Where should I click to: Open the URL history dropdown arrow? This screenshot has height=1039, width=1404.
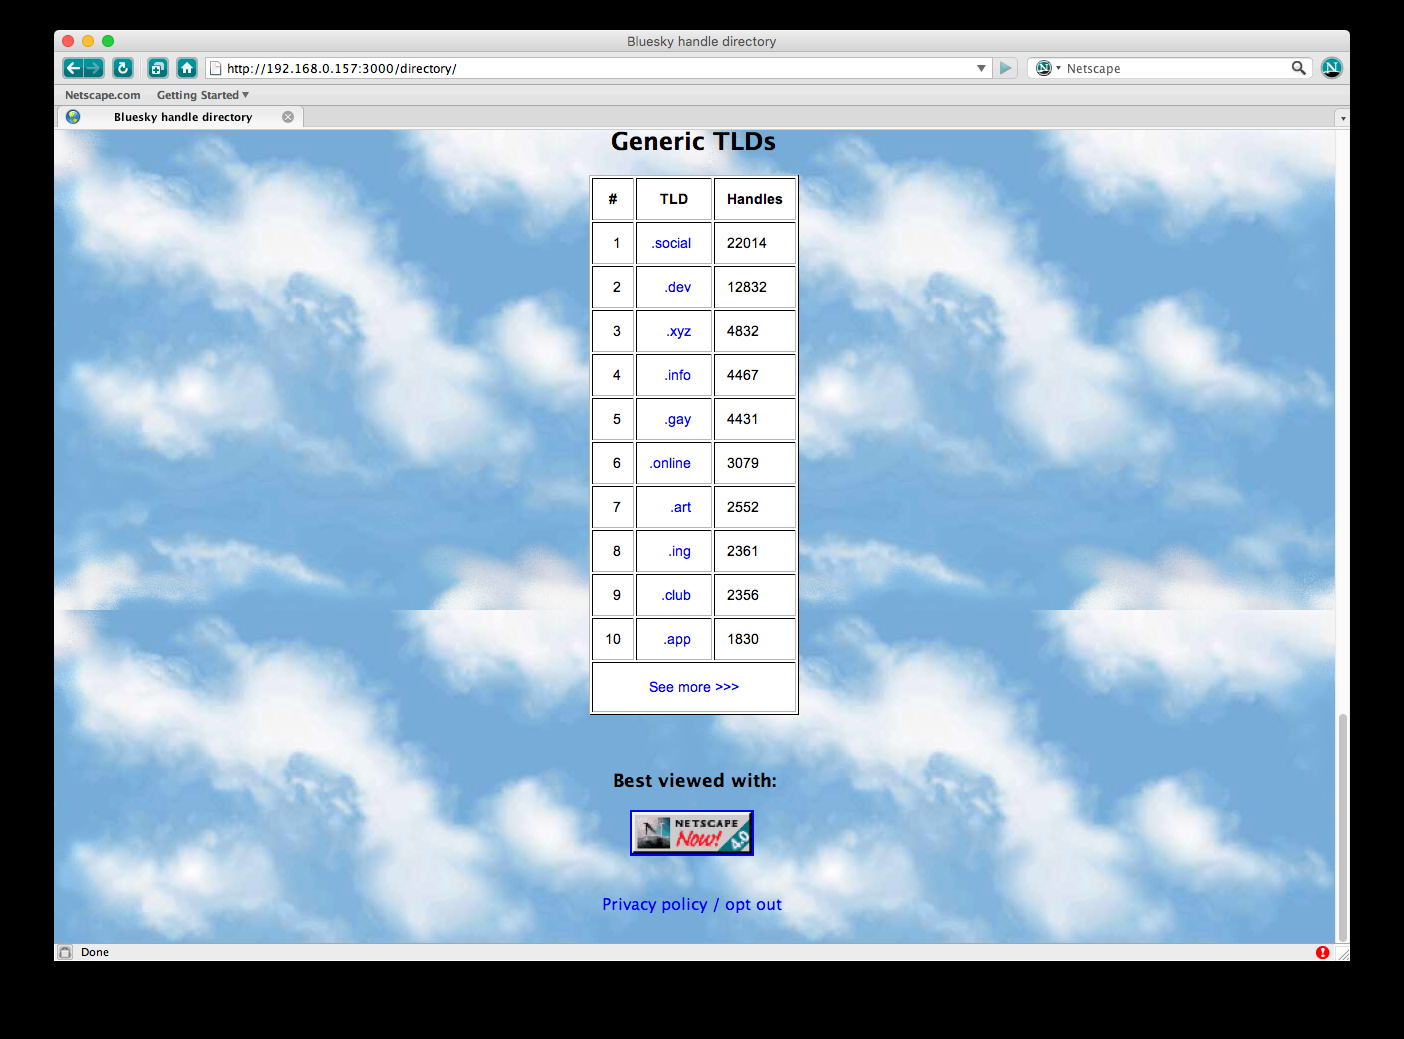pos(981,68)
